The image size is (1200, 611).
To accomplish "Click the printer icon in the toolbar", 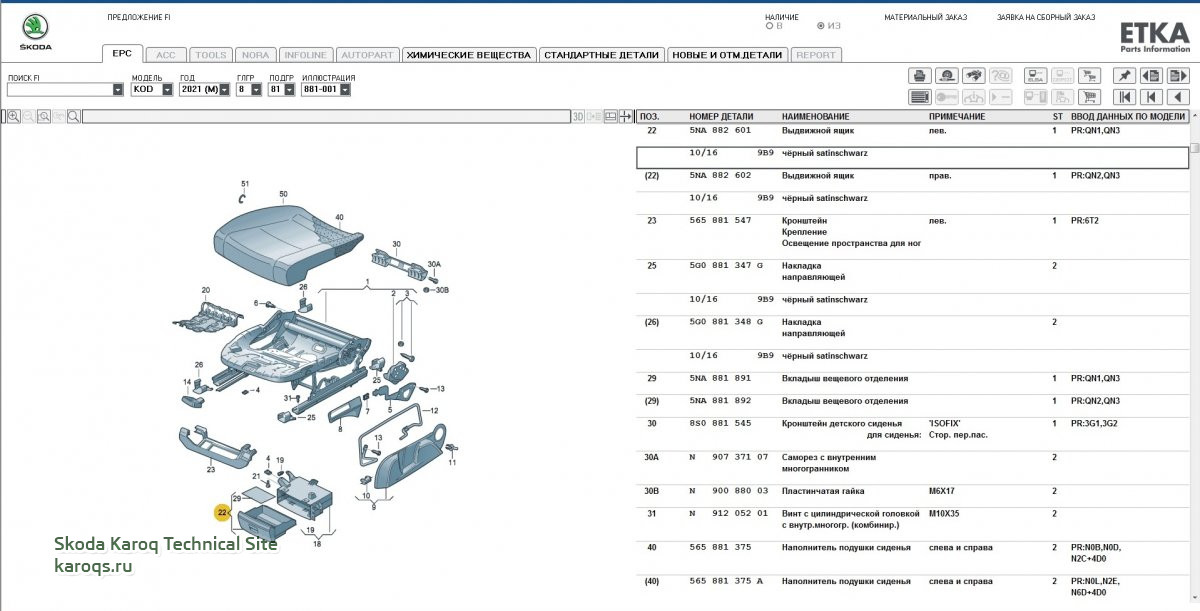I will pos(919,76).
